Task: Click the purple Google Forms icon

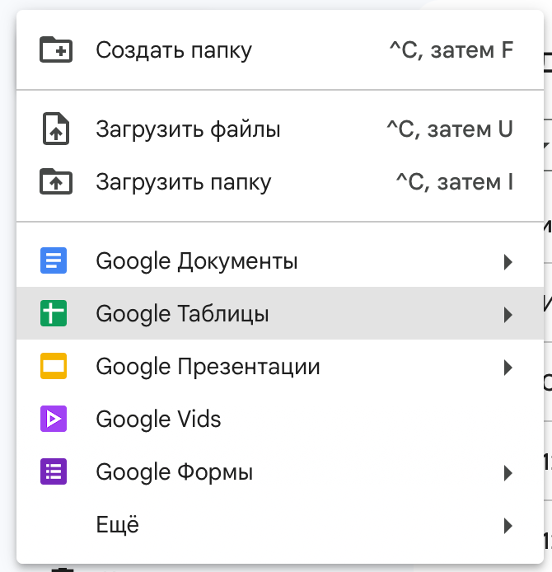Action: click(54, 471)
